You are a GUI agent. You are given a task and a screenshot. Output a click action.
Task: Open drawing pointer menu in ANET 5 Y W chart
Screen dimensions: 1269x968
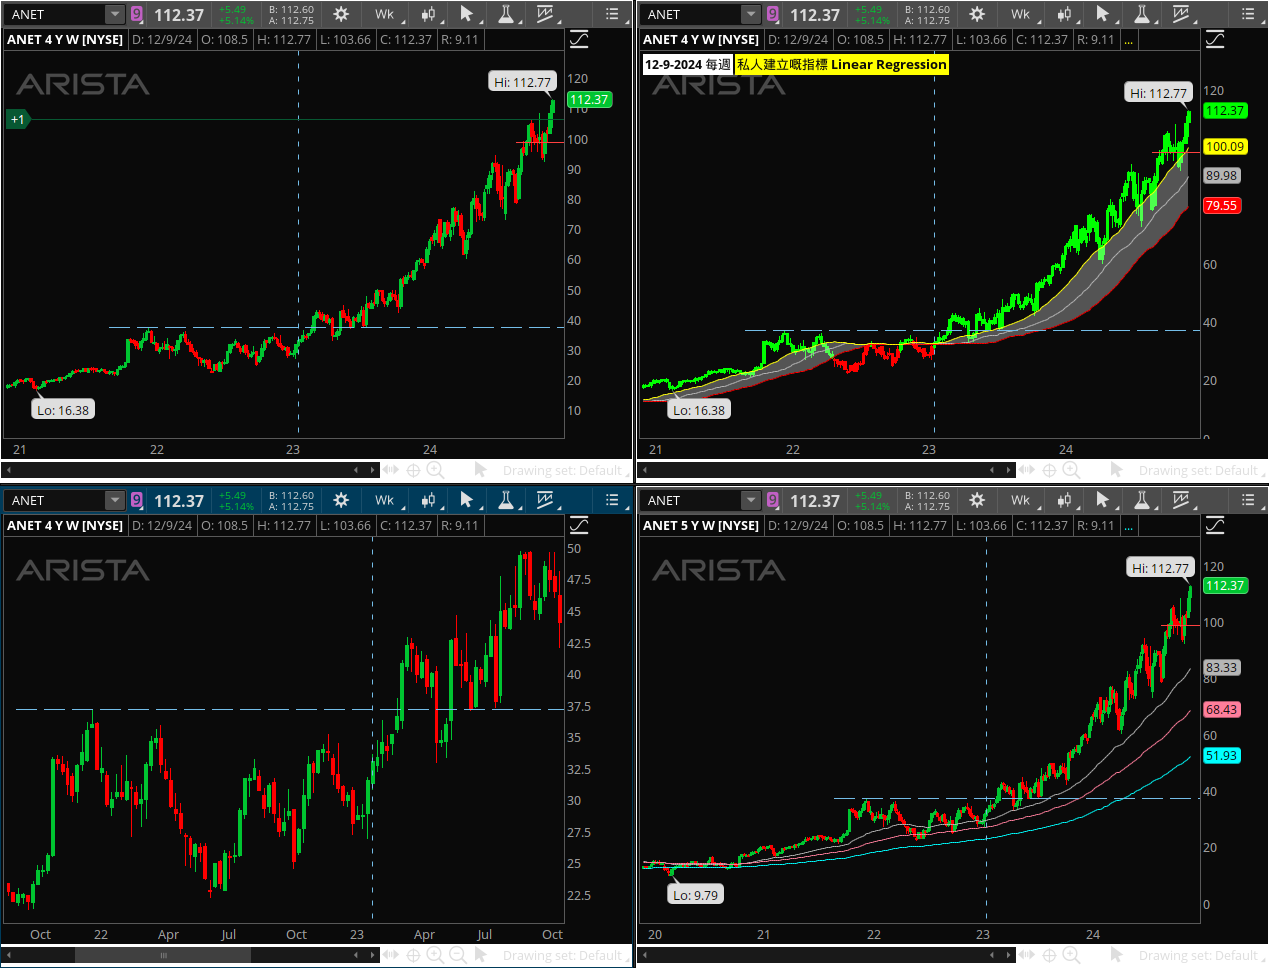click(x=1103, y=500)
